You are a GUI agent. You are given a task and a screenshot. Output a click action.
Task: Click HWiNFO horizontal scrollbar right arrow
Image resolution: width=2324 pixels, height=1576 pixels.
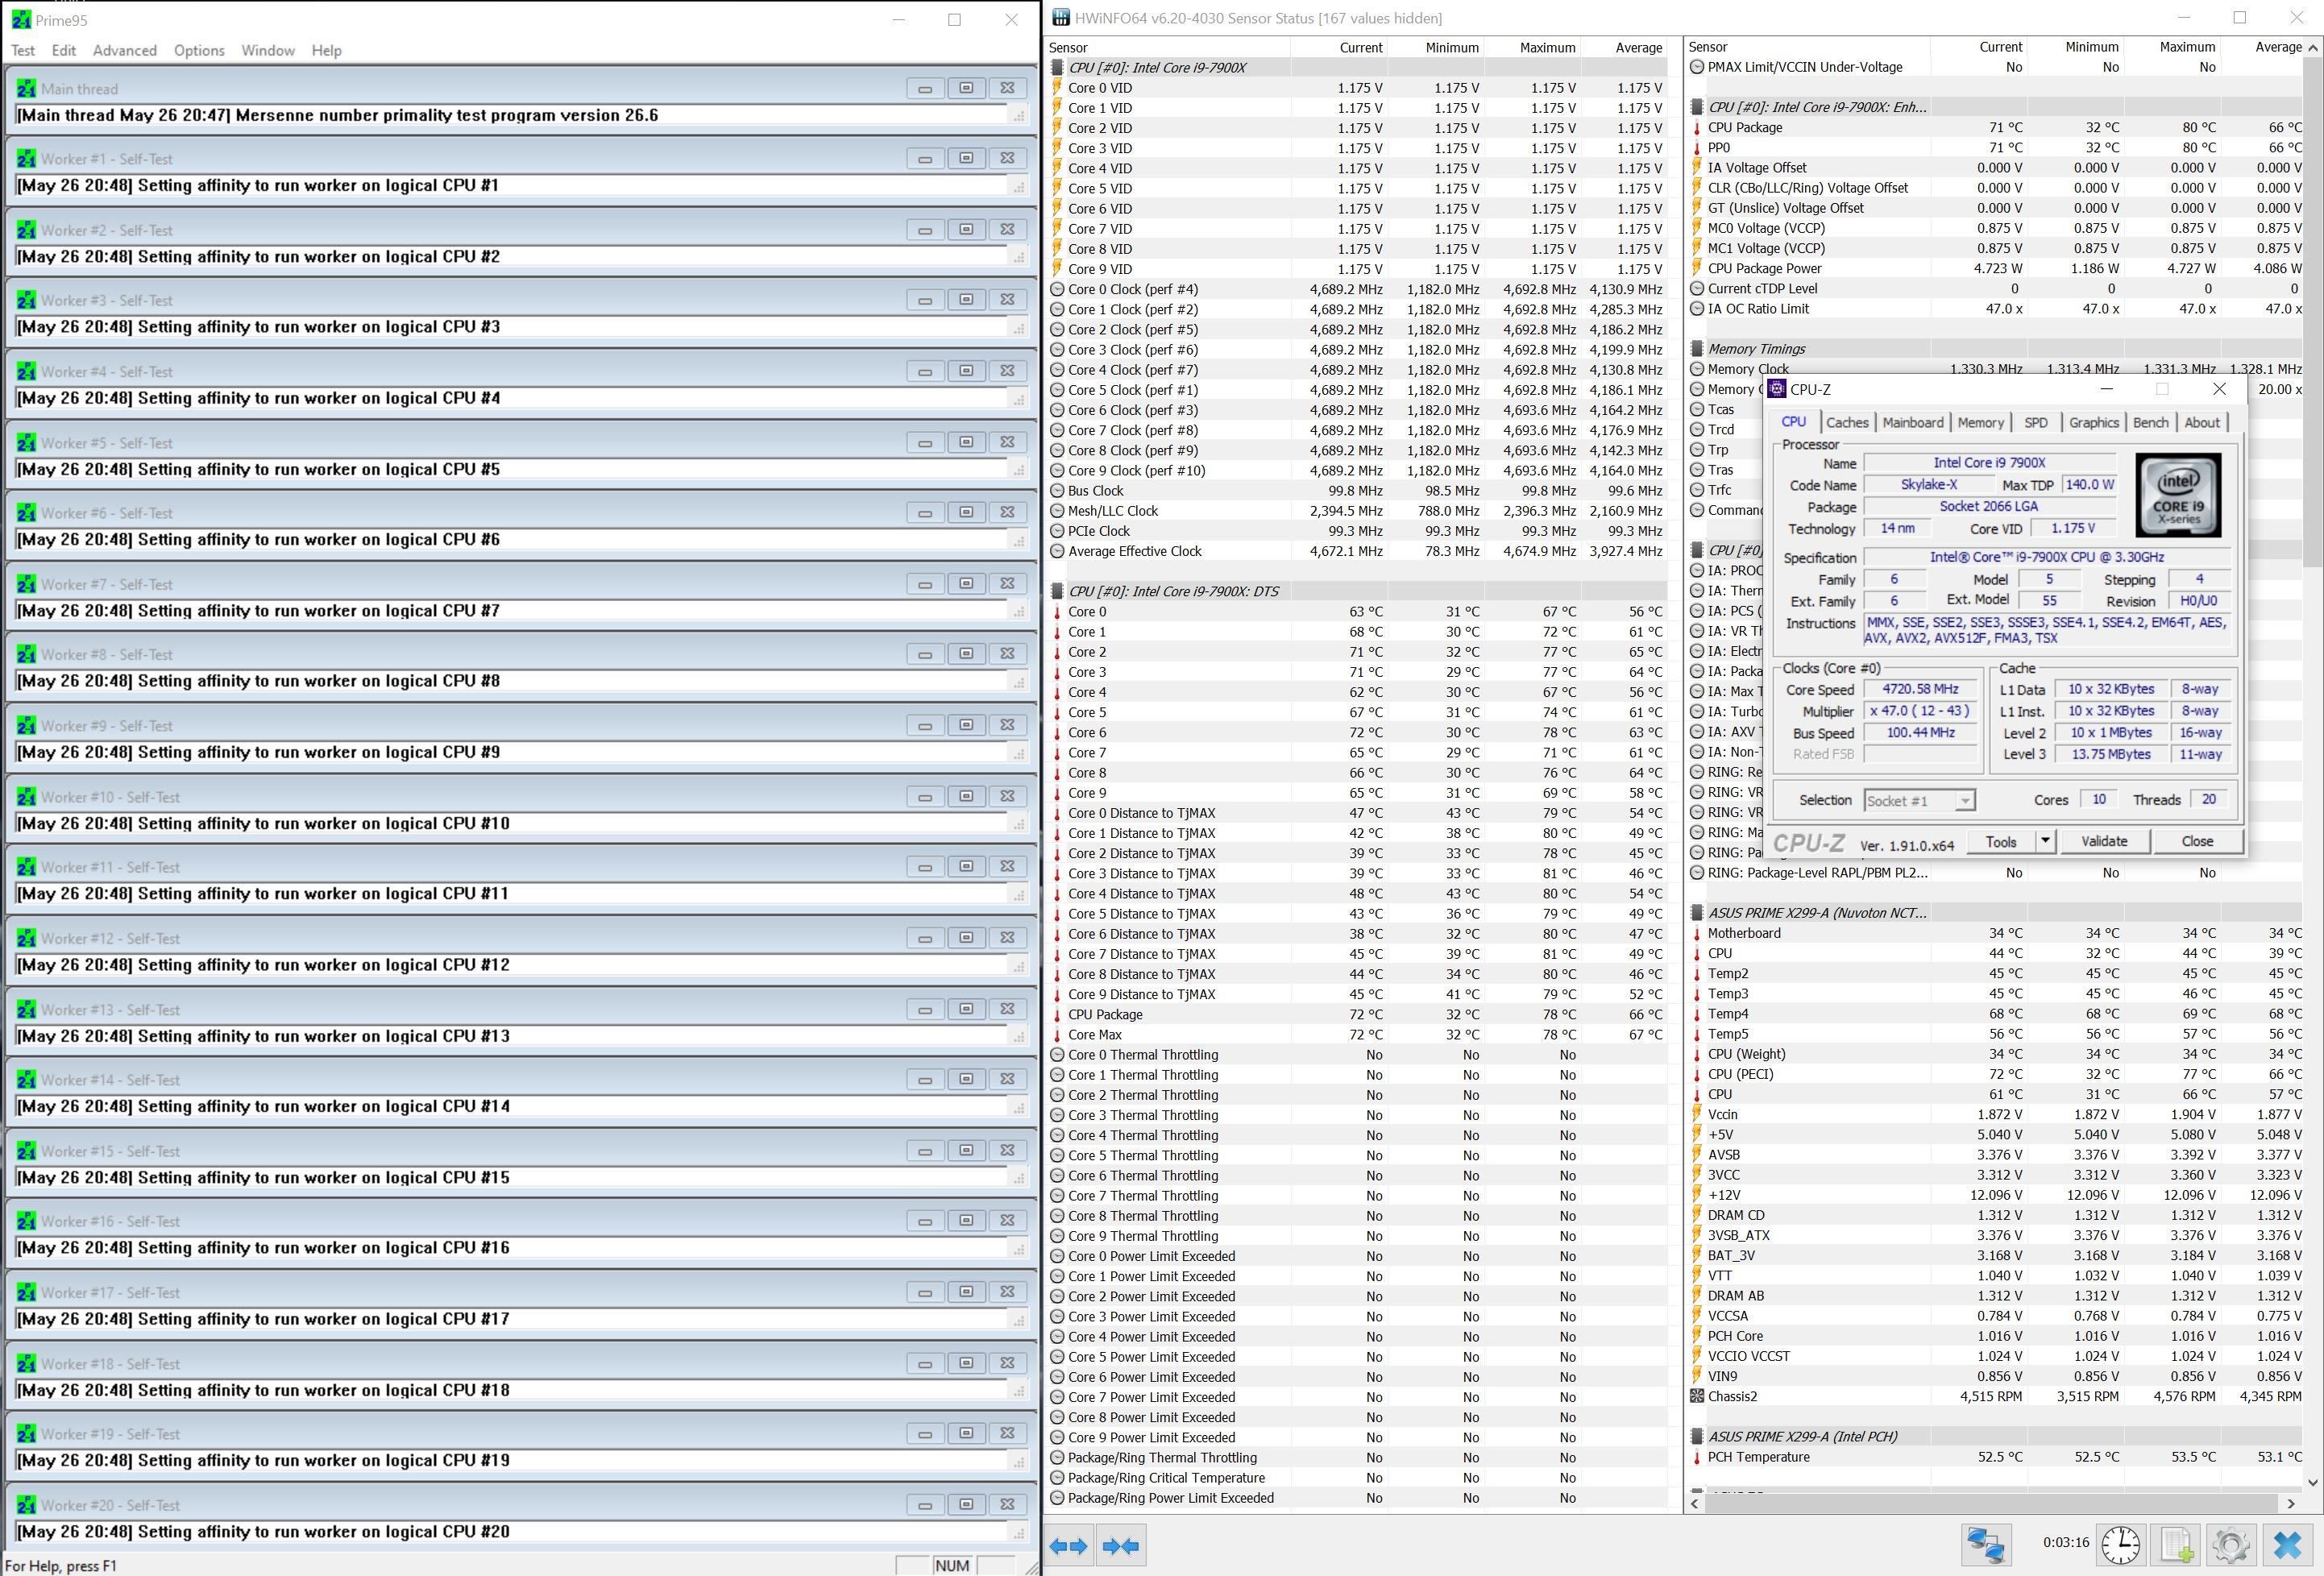tap(2291, 1503)
